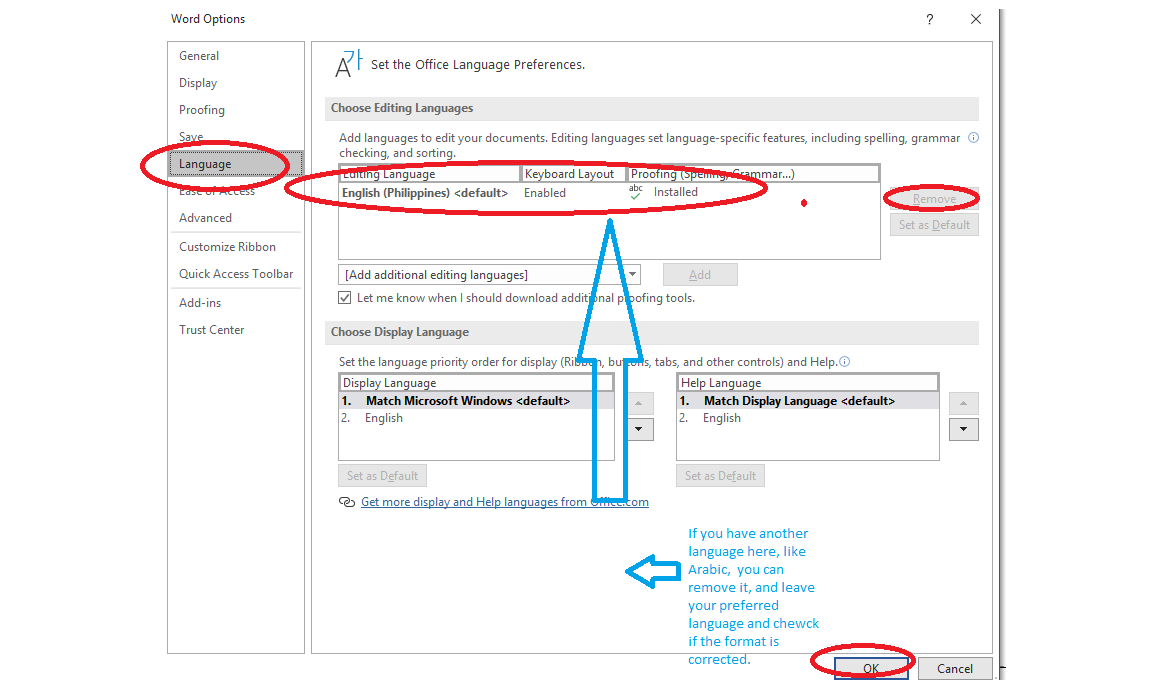1152x680 pixels.
Task: Toggle the download proofing tools notification checkbox
Action: click(345, 297)
